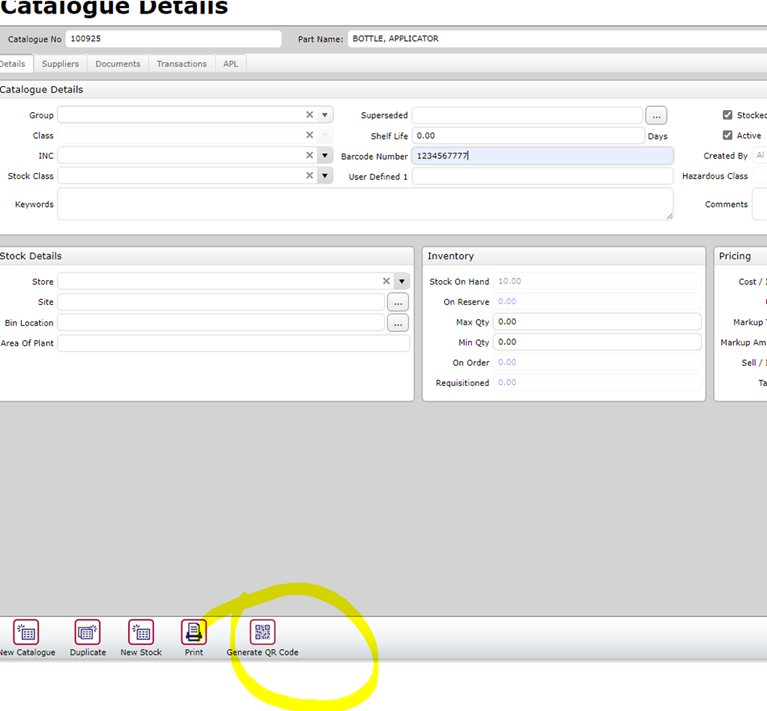767x711 pixels.
Task: Toggle the Stocked checkbox
Action: (728, 115)
